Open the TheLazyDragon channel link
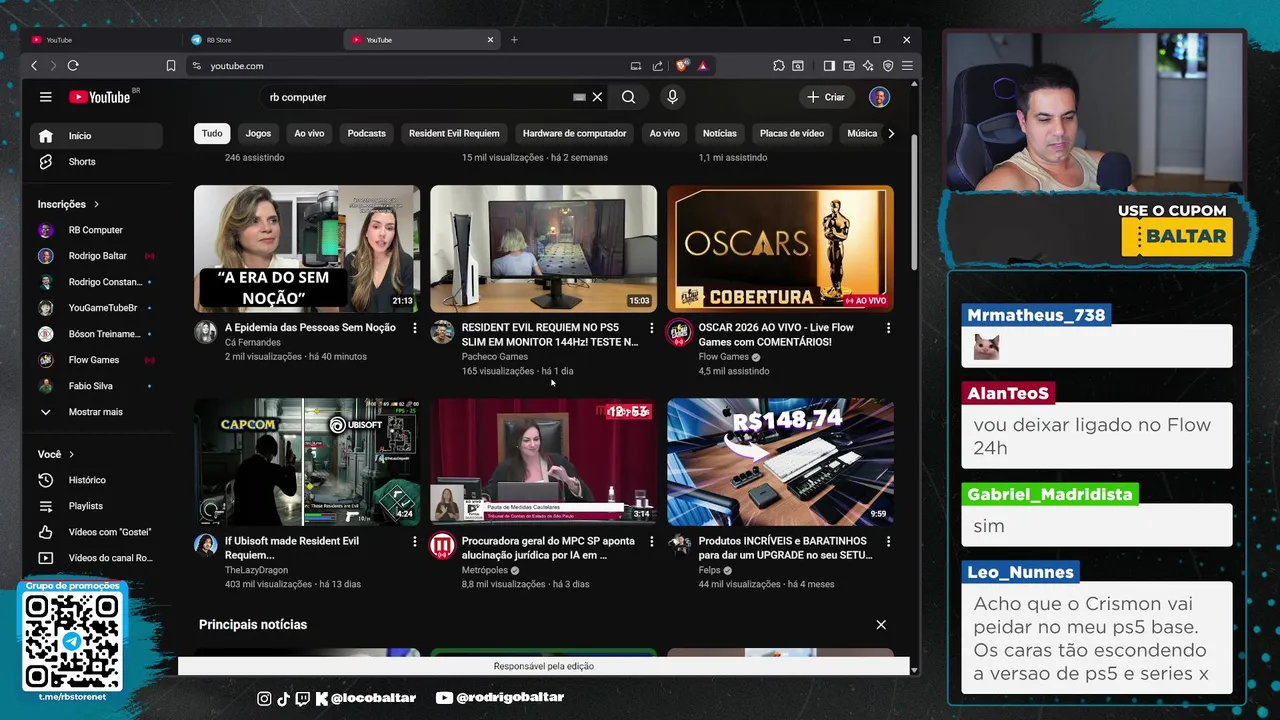Screen dimensions: 1280x720 [256, 570]
